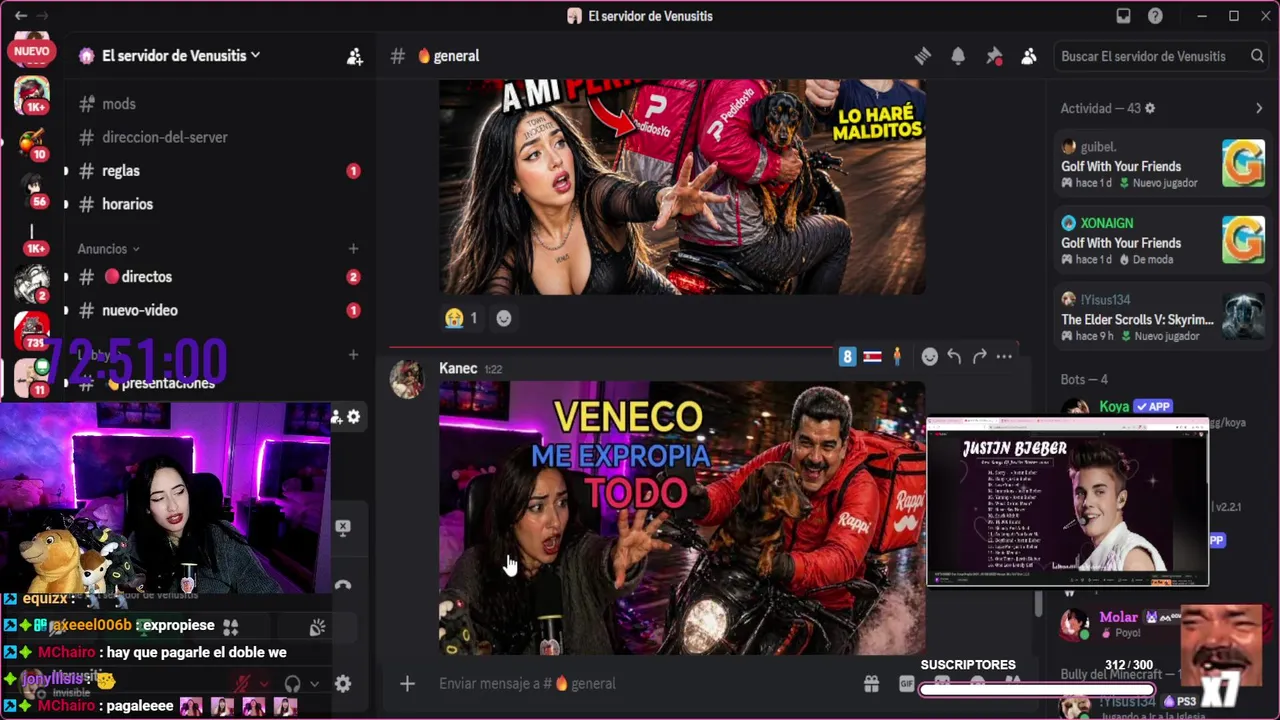Click the plus attach button in message bar
This screenshot has width=1280, height=720.
pos(407,684)
